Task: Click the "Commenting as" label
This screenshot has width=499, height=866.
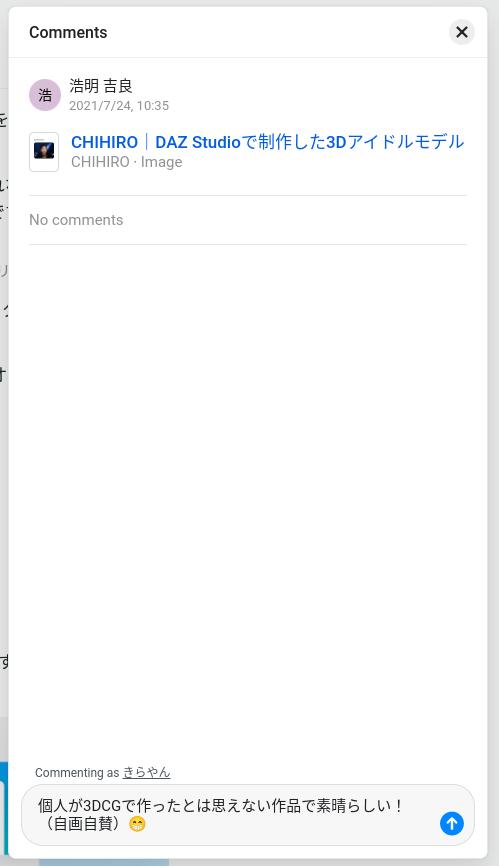Action: (x=77, y=773)
